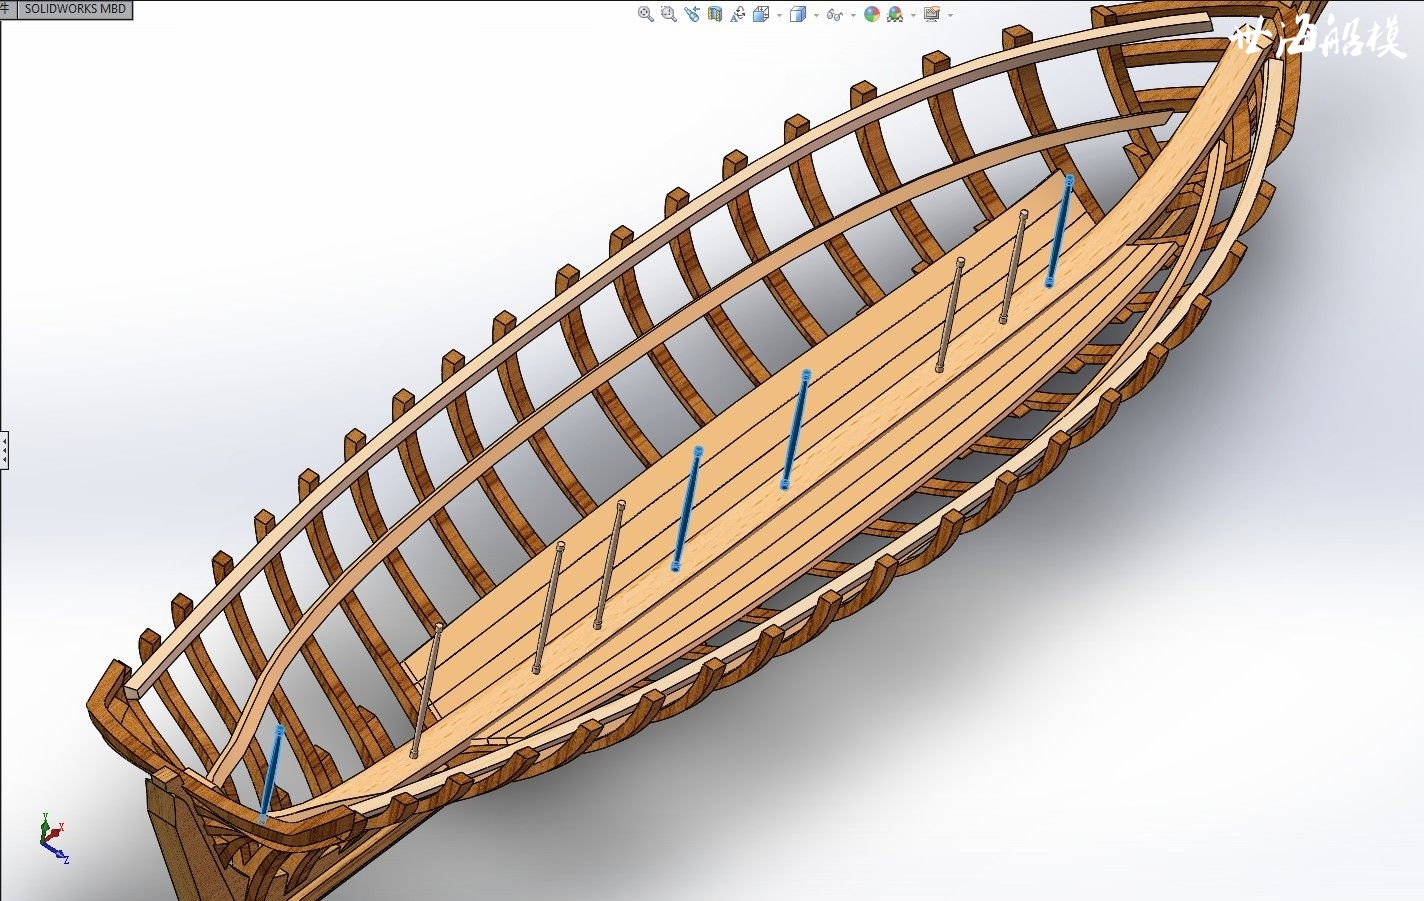Expand the View Orientation dropdown arrow

pos(779,15)
